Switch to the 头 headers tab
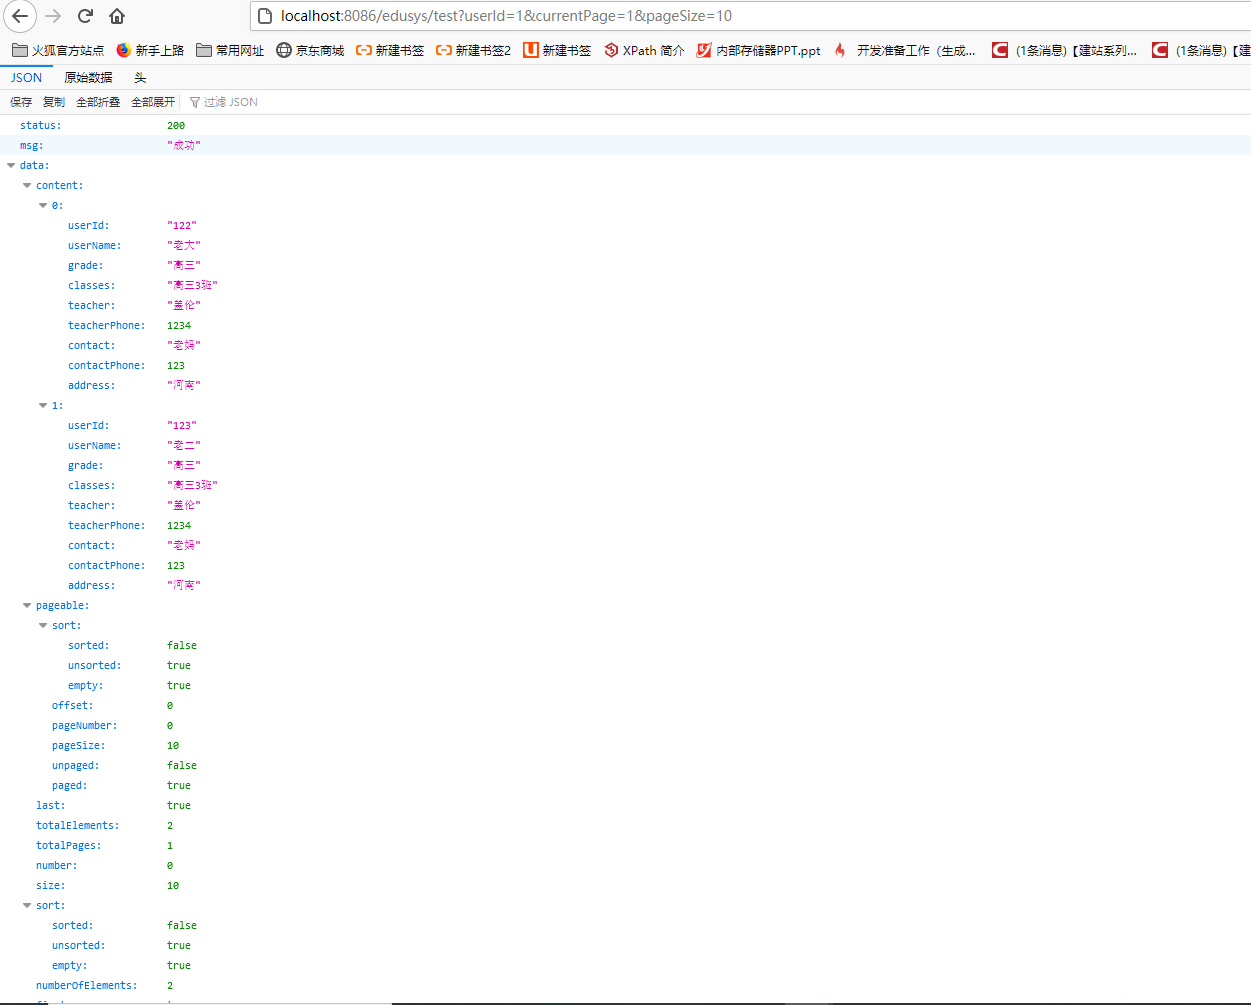The image size is (1251, 1005). point(140,77)
